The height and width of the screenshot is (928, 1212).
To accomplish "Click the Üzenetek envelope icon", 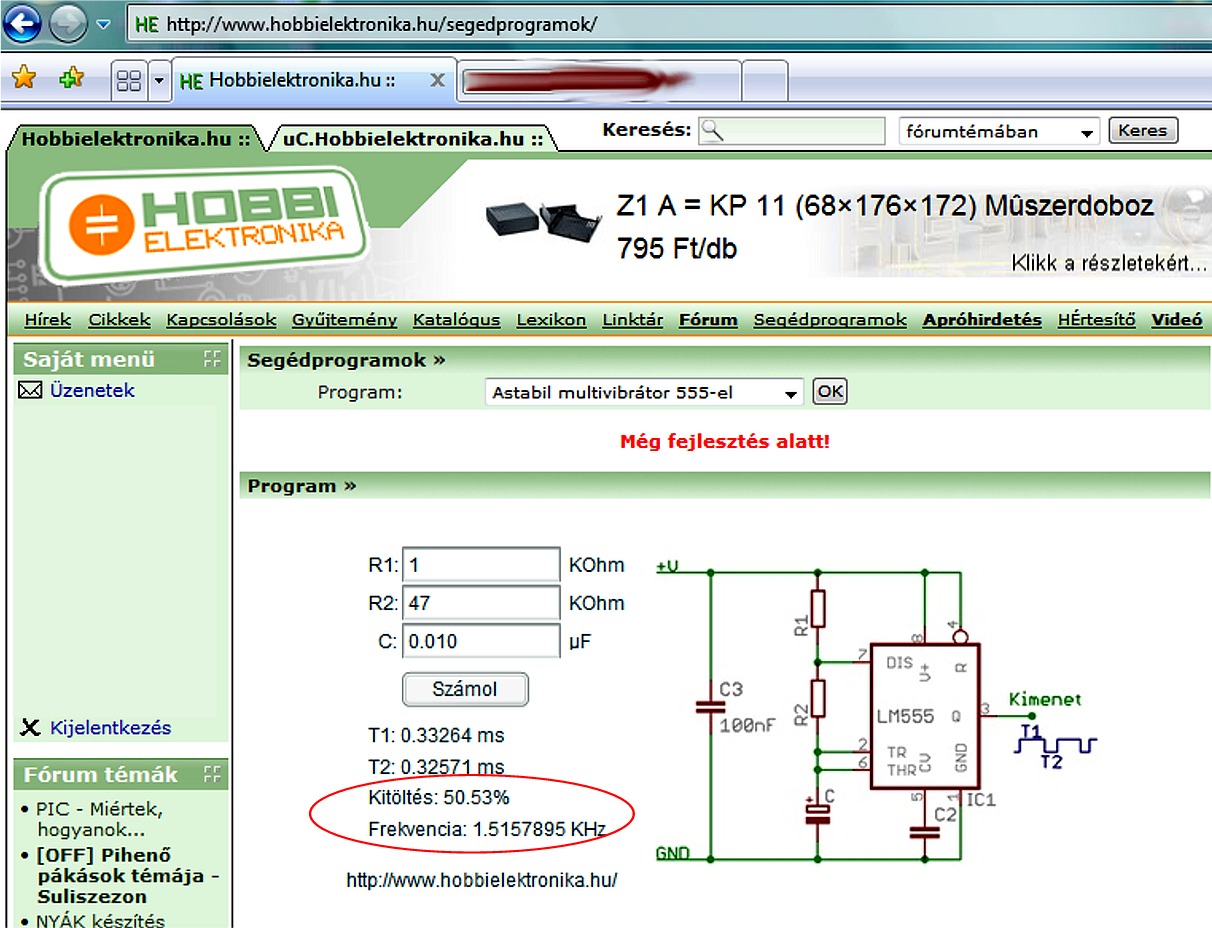I will coord(30,391).
